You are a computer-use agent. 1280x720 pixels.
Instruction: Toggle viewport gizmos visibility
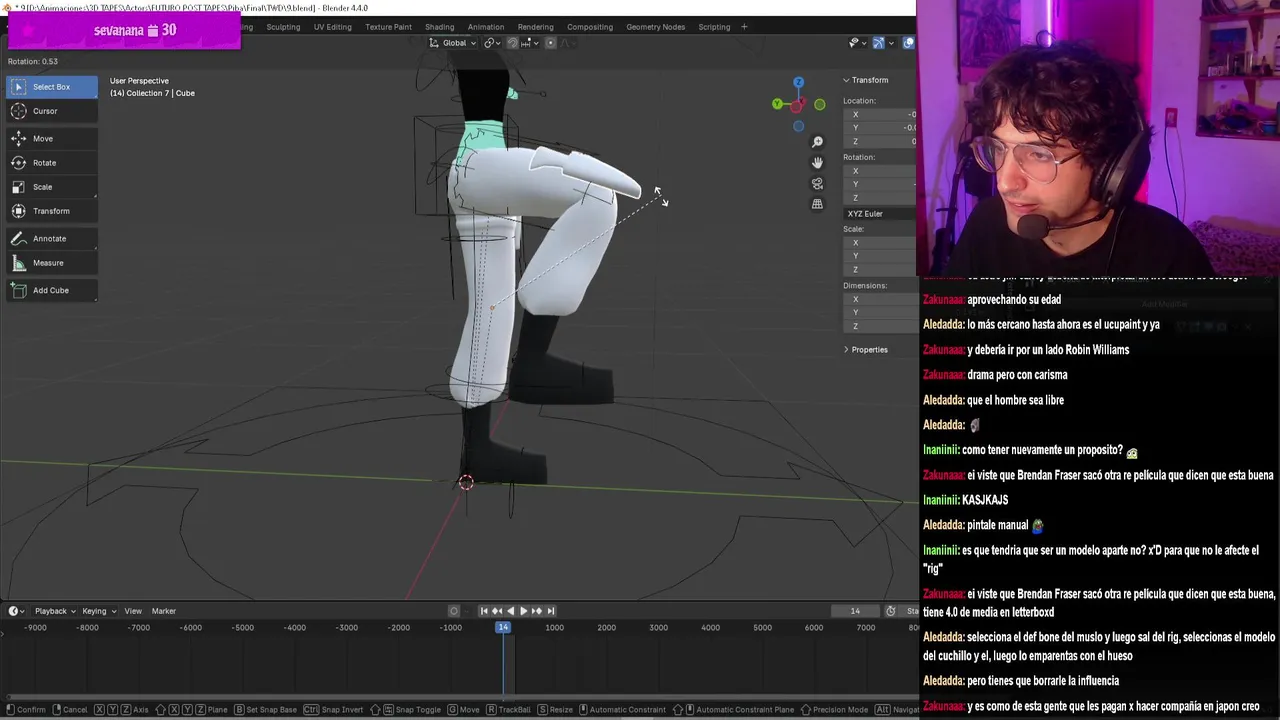coord(878,43)
